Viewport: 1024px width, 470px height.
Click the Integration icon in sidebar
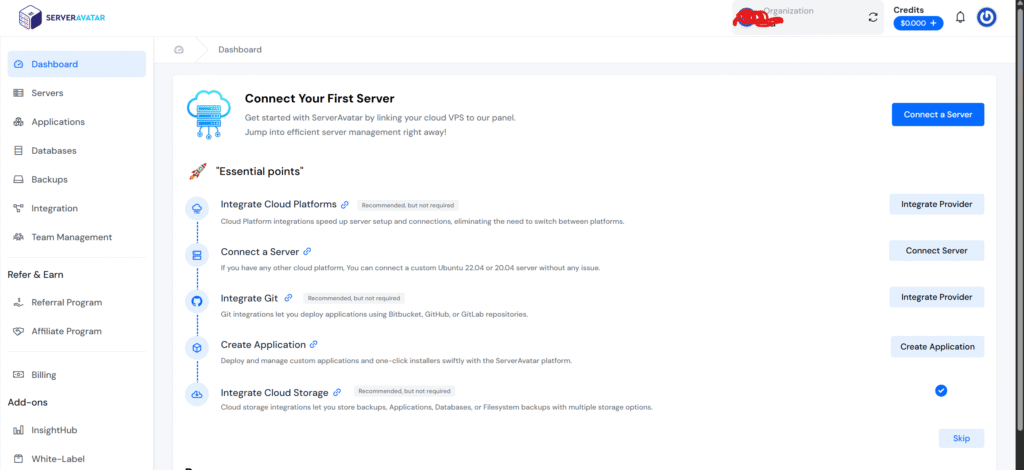[18, 208]
